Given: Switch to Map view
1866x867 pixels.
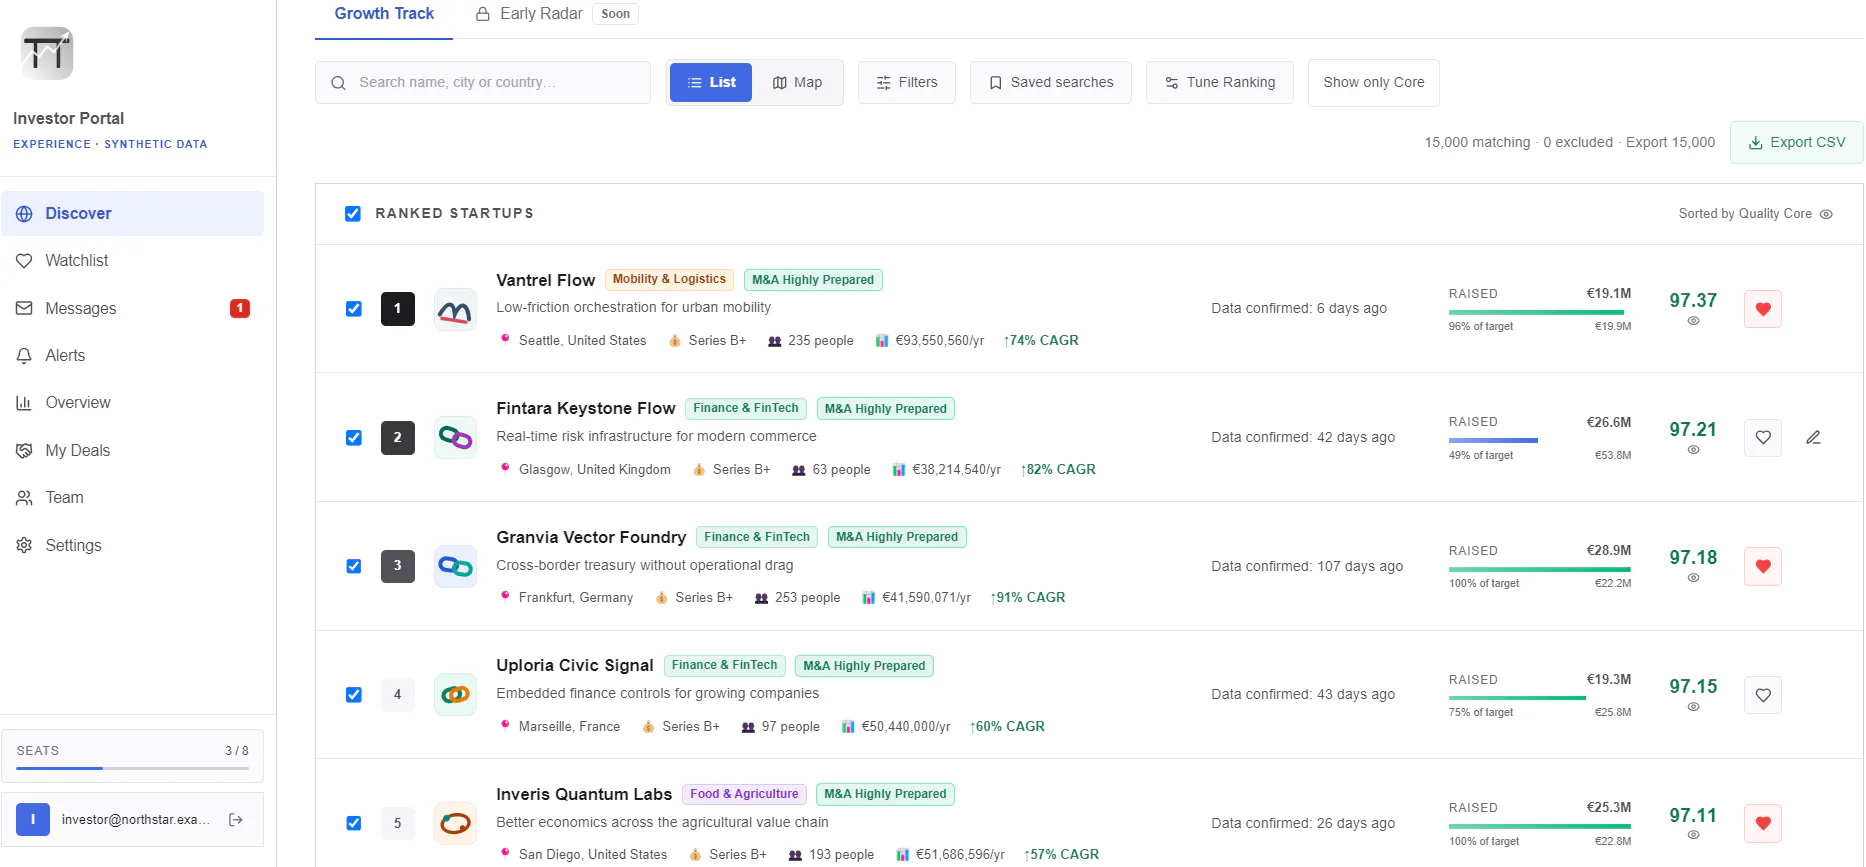Looking at the screenshot, I should [797, 82].
